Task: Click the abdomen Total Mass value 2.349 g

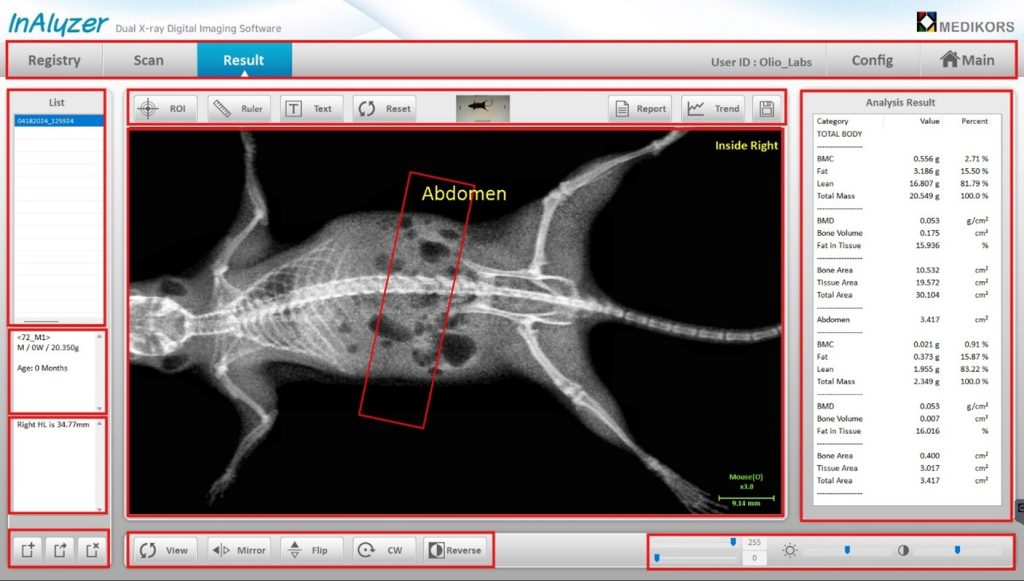Action: 926,382
